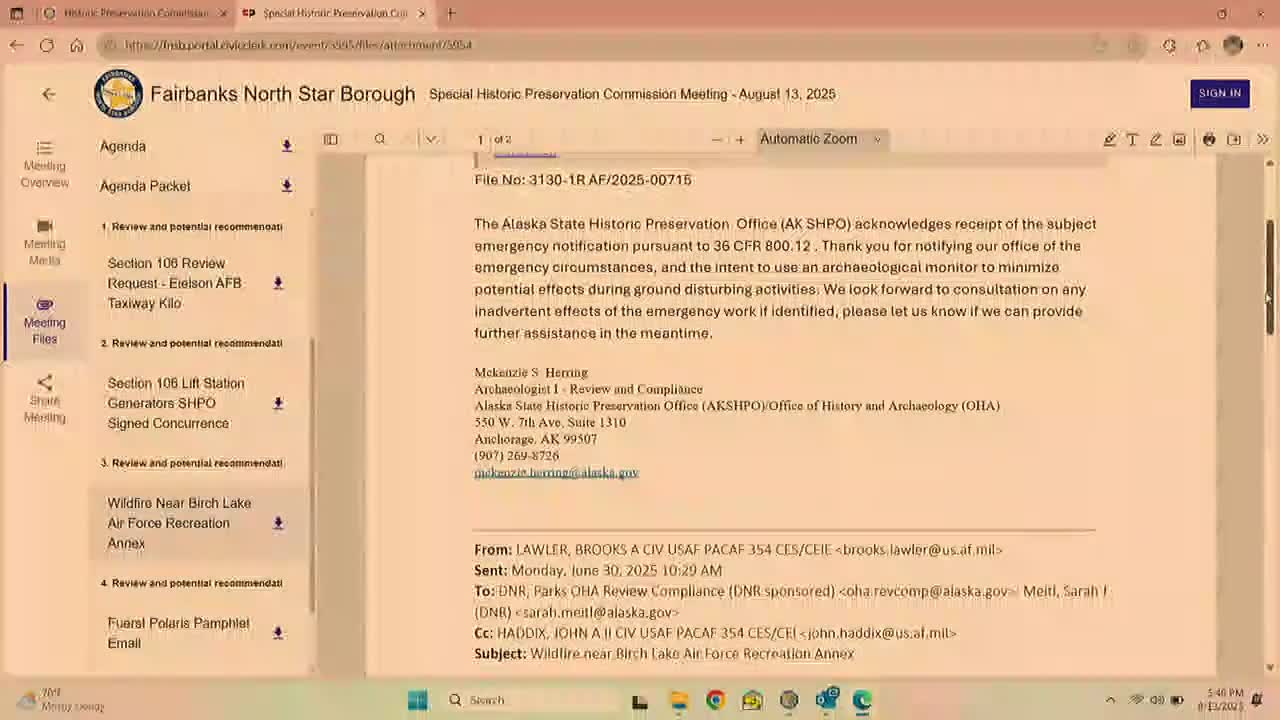Download the Agenda file

(287, 146)
